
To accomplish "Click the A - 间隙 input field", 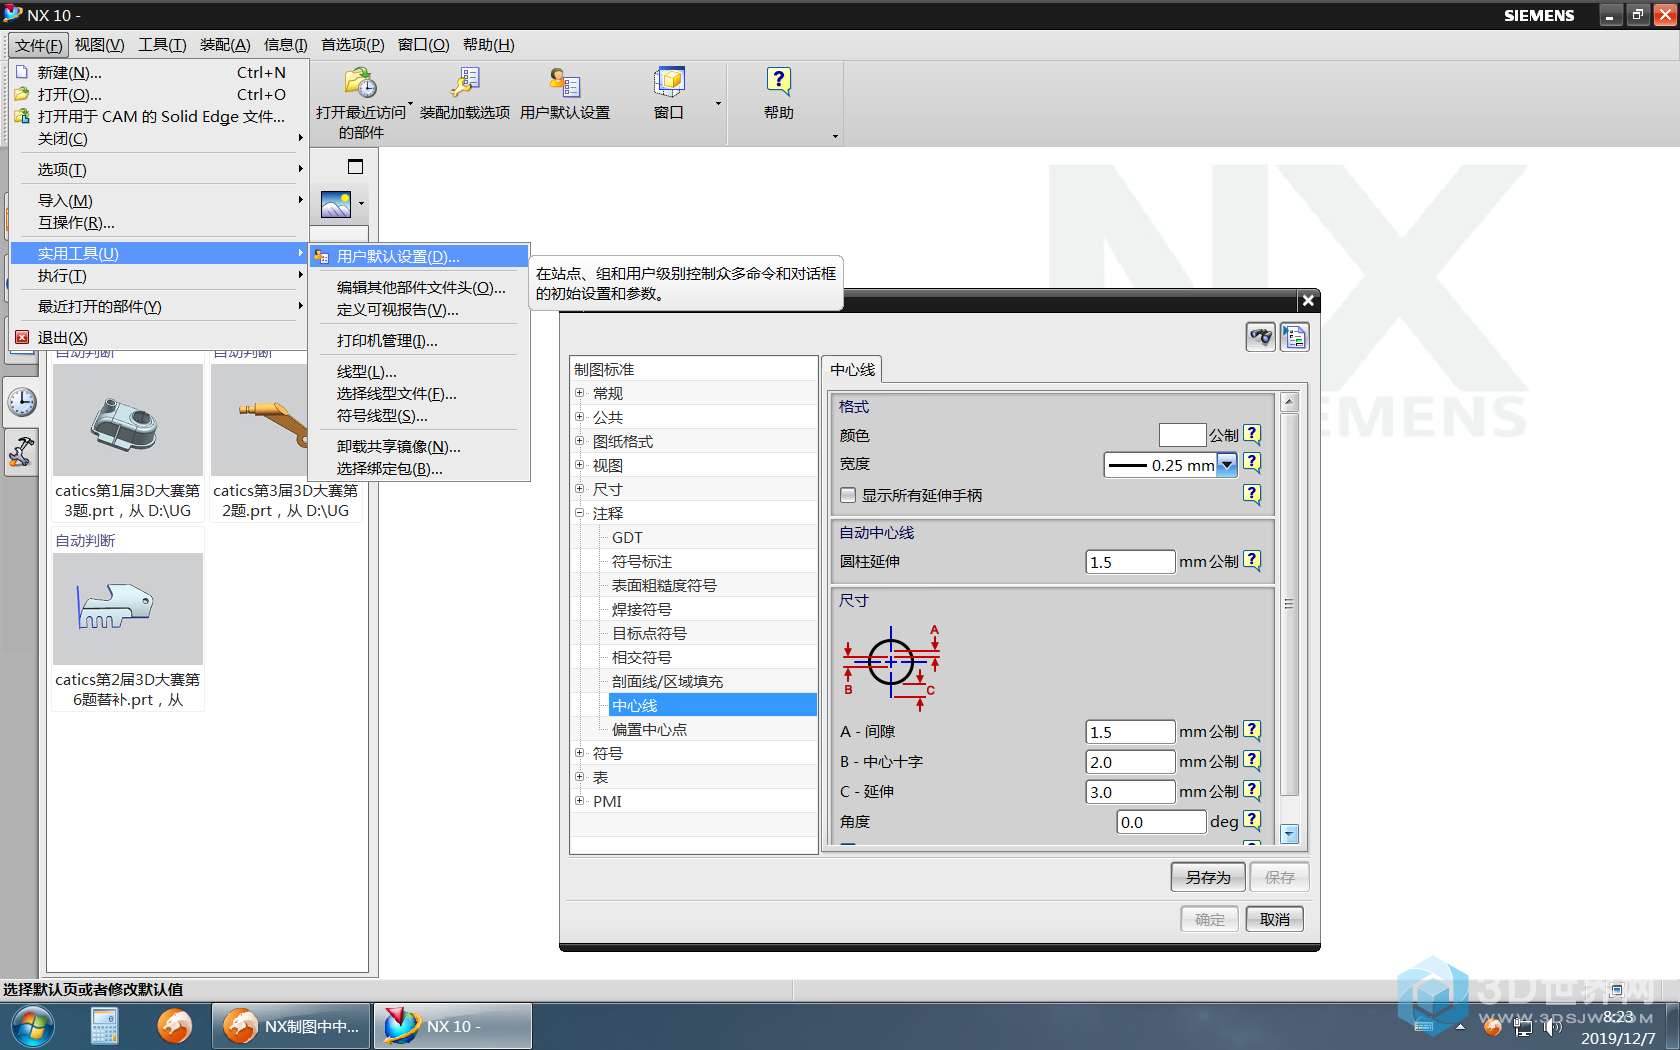I will coord(1130,732).
